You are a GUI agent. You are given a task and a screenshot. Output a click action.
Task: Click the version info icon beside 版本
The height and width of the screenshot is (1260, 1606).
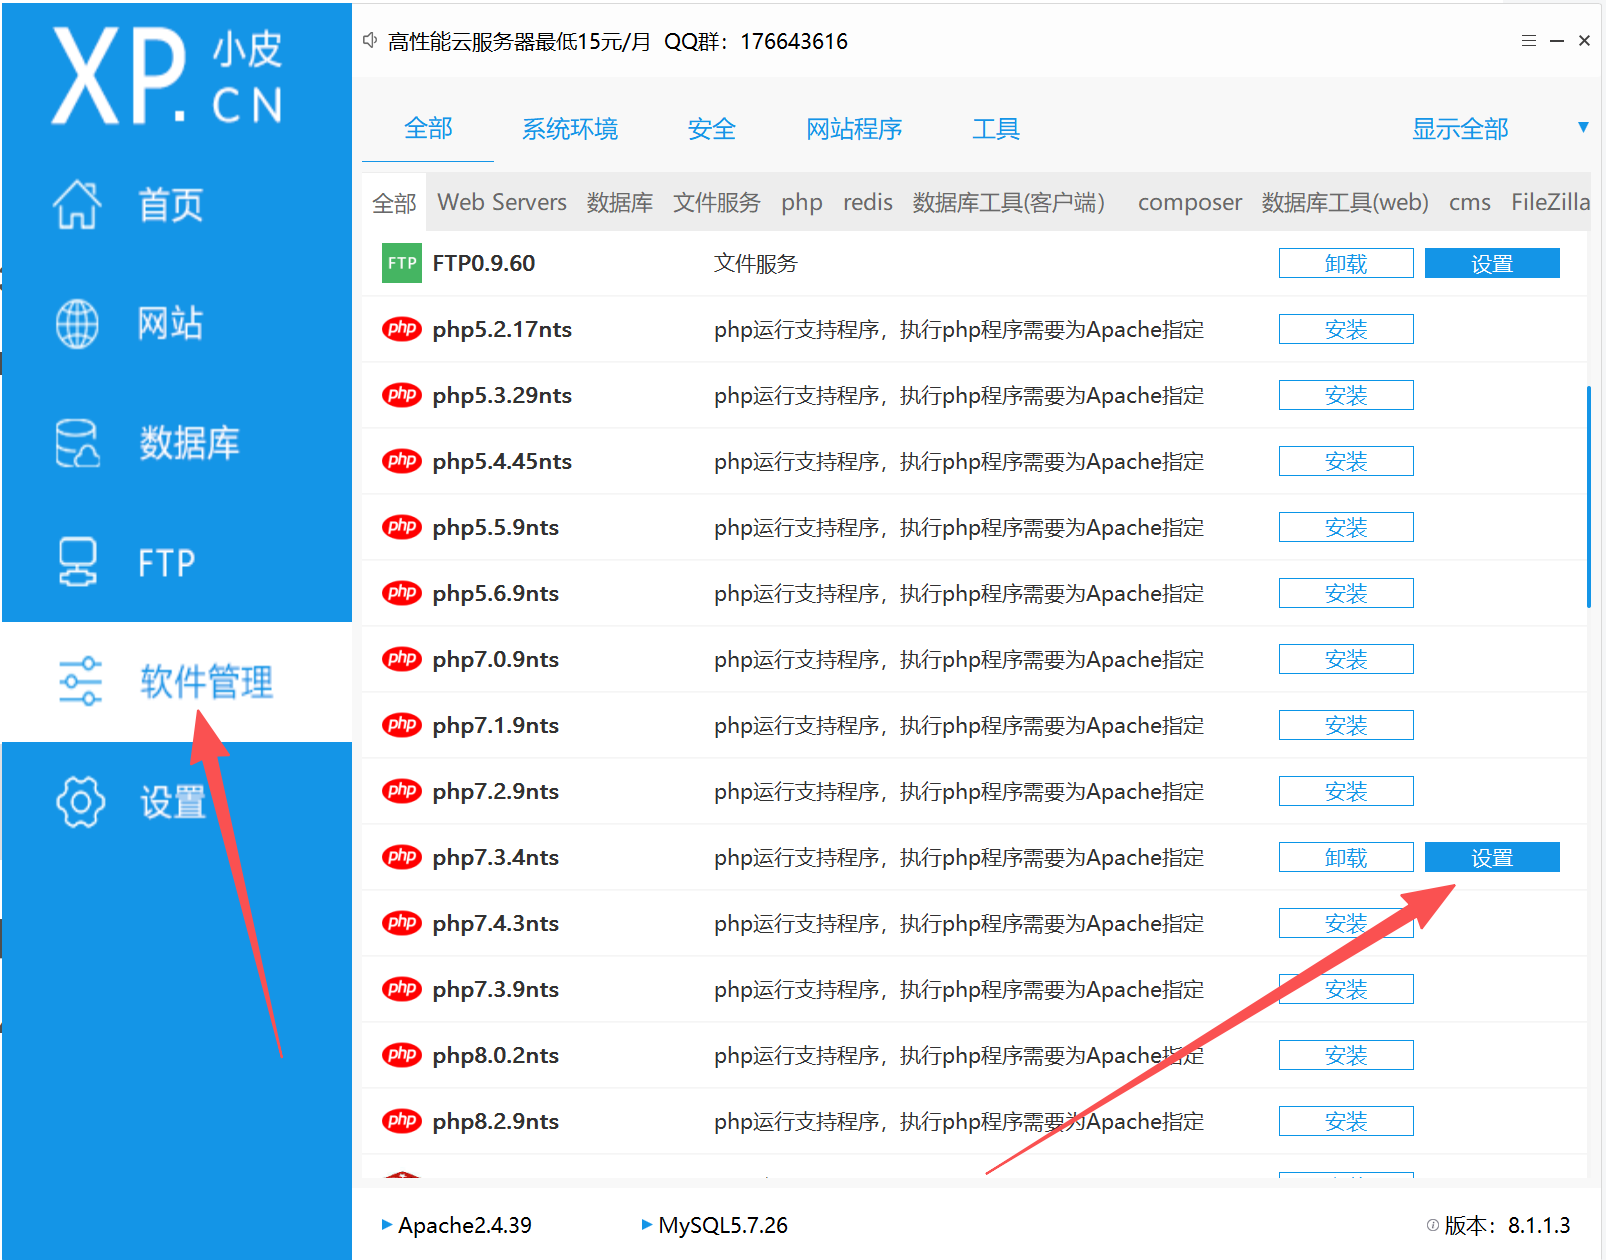click(x=1432, y=1225)
